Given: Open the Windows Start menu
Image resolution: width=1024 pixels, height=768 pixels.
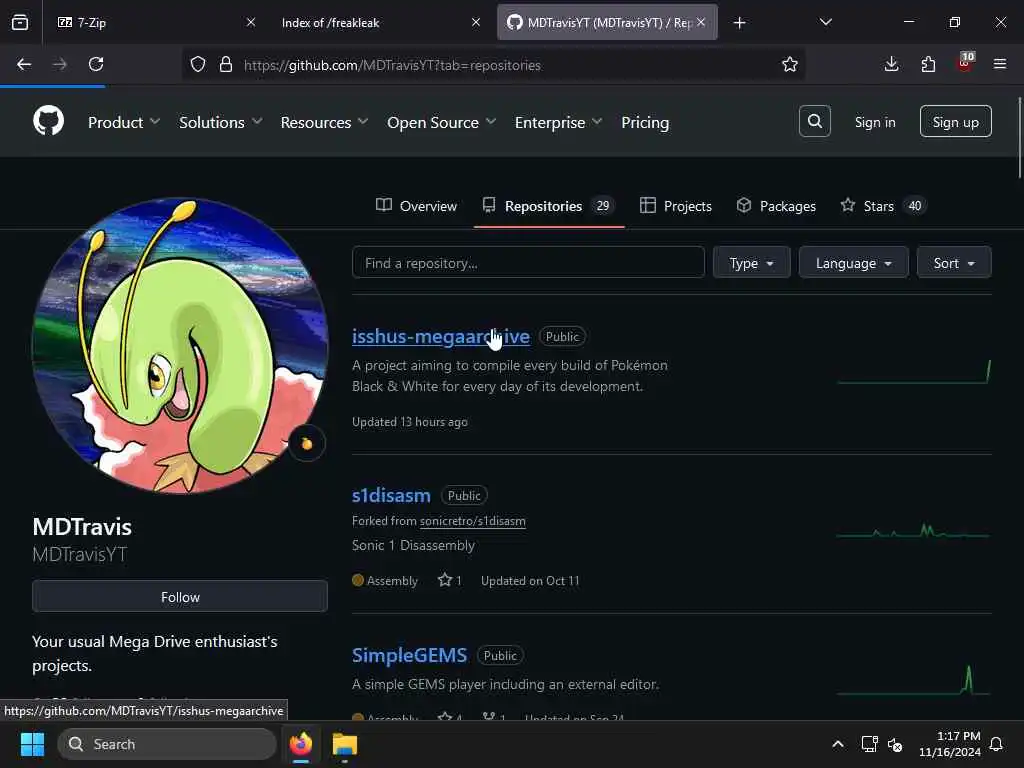Looking at the screenshot, I should tap(32, 744).
